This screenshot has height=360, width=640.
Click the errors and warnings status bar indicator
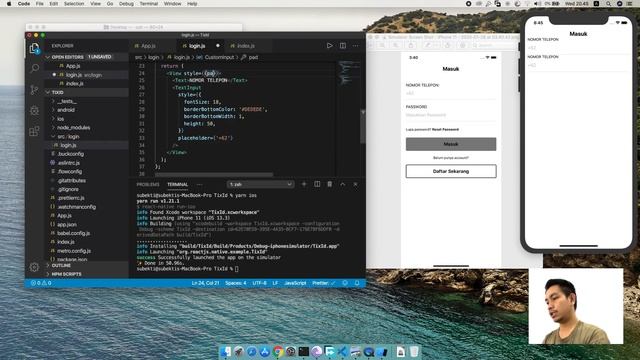pyautogui.click(x=41, y=283)
